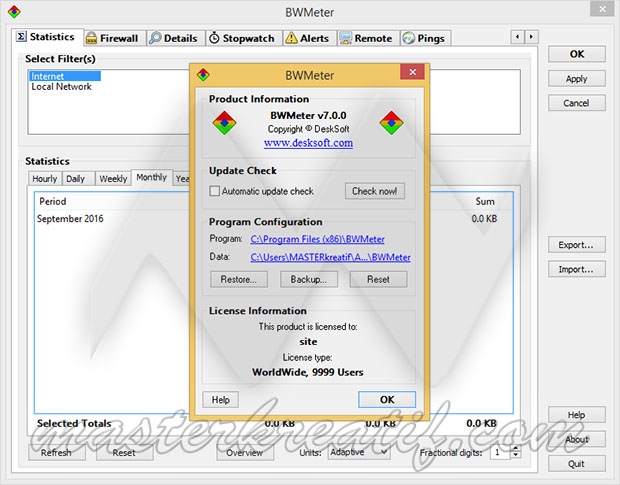Viewport: 620px width, 485px height.
Task: Click the warning triangle icon on Alerts tab
Action: 291,38
